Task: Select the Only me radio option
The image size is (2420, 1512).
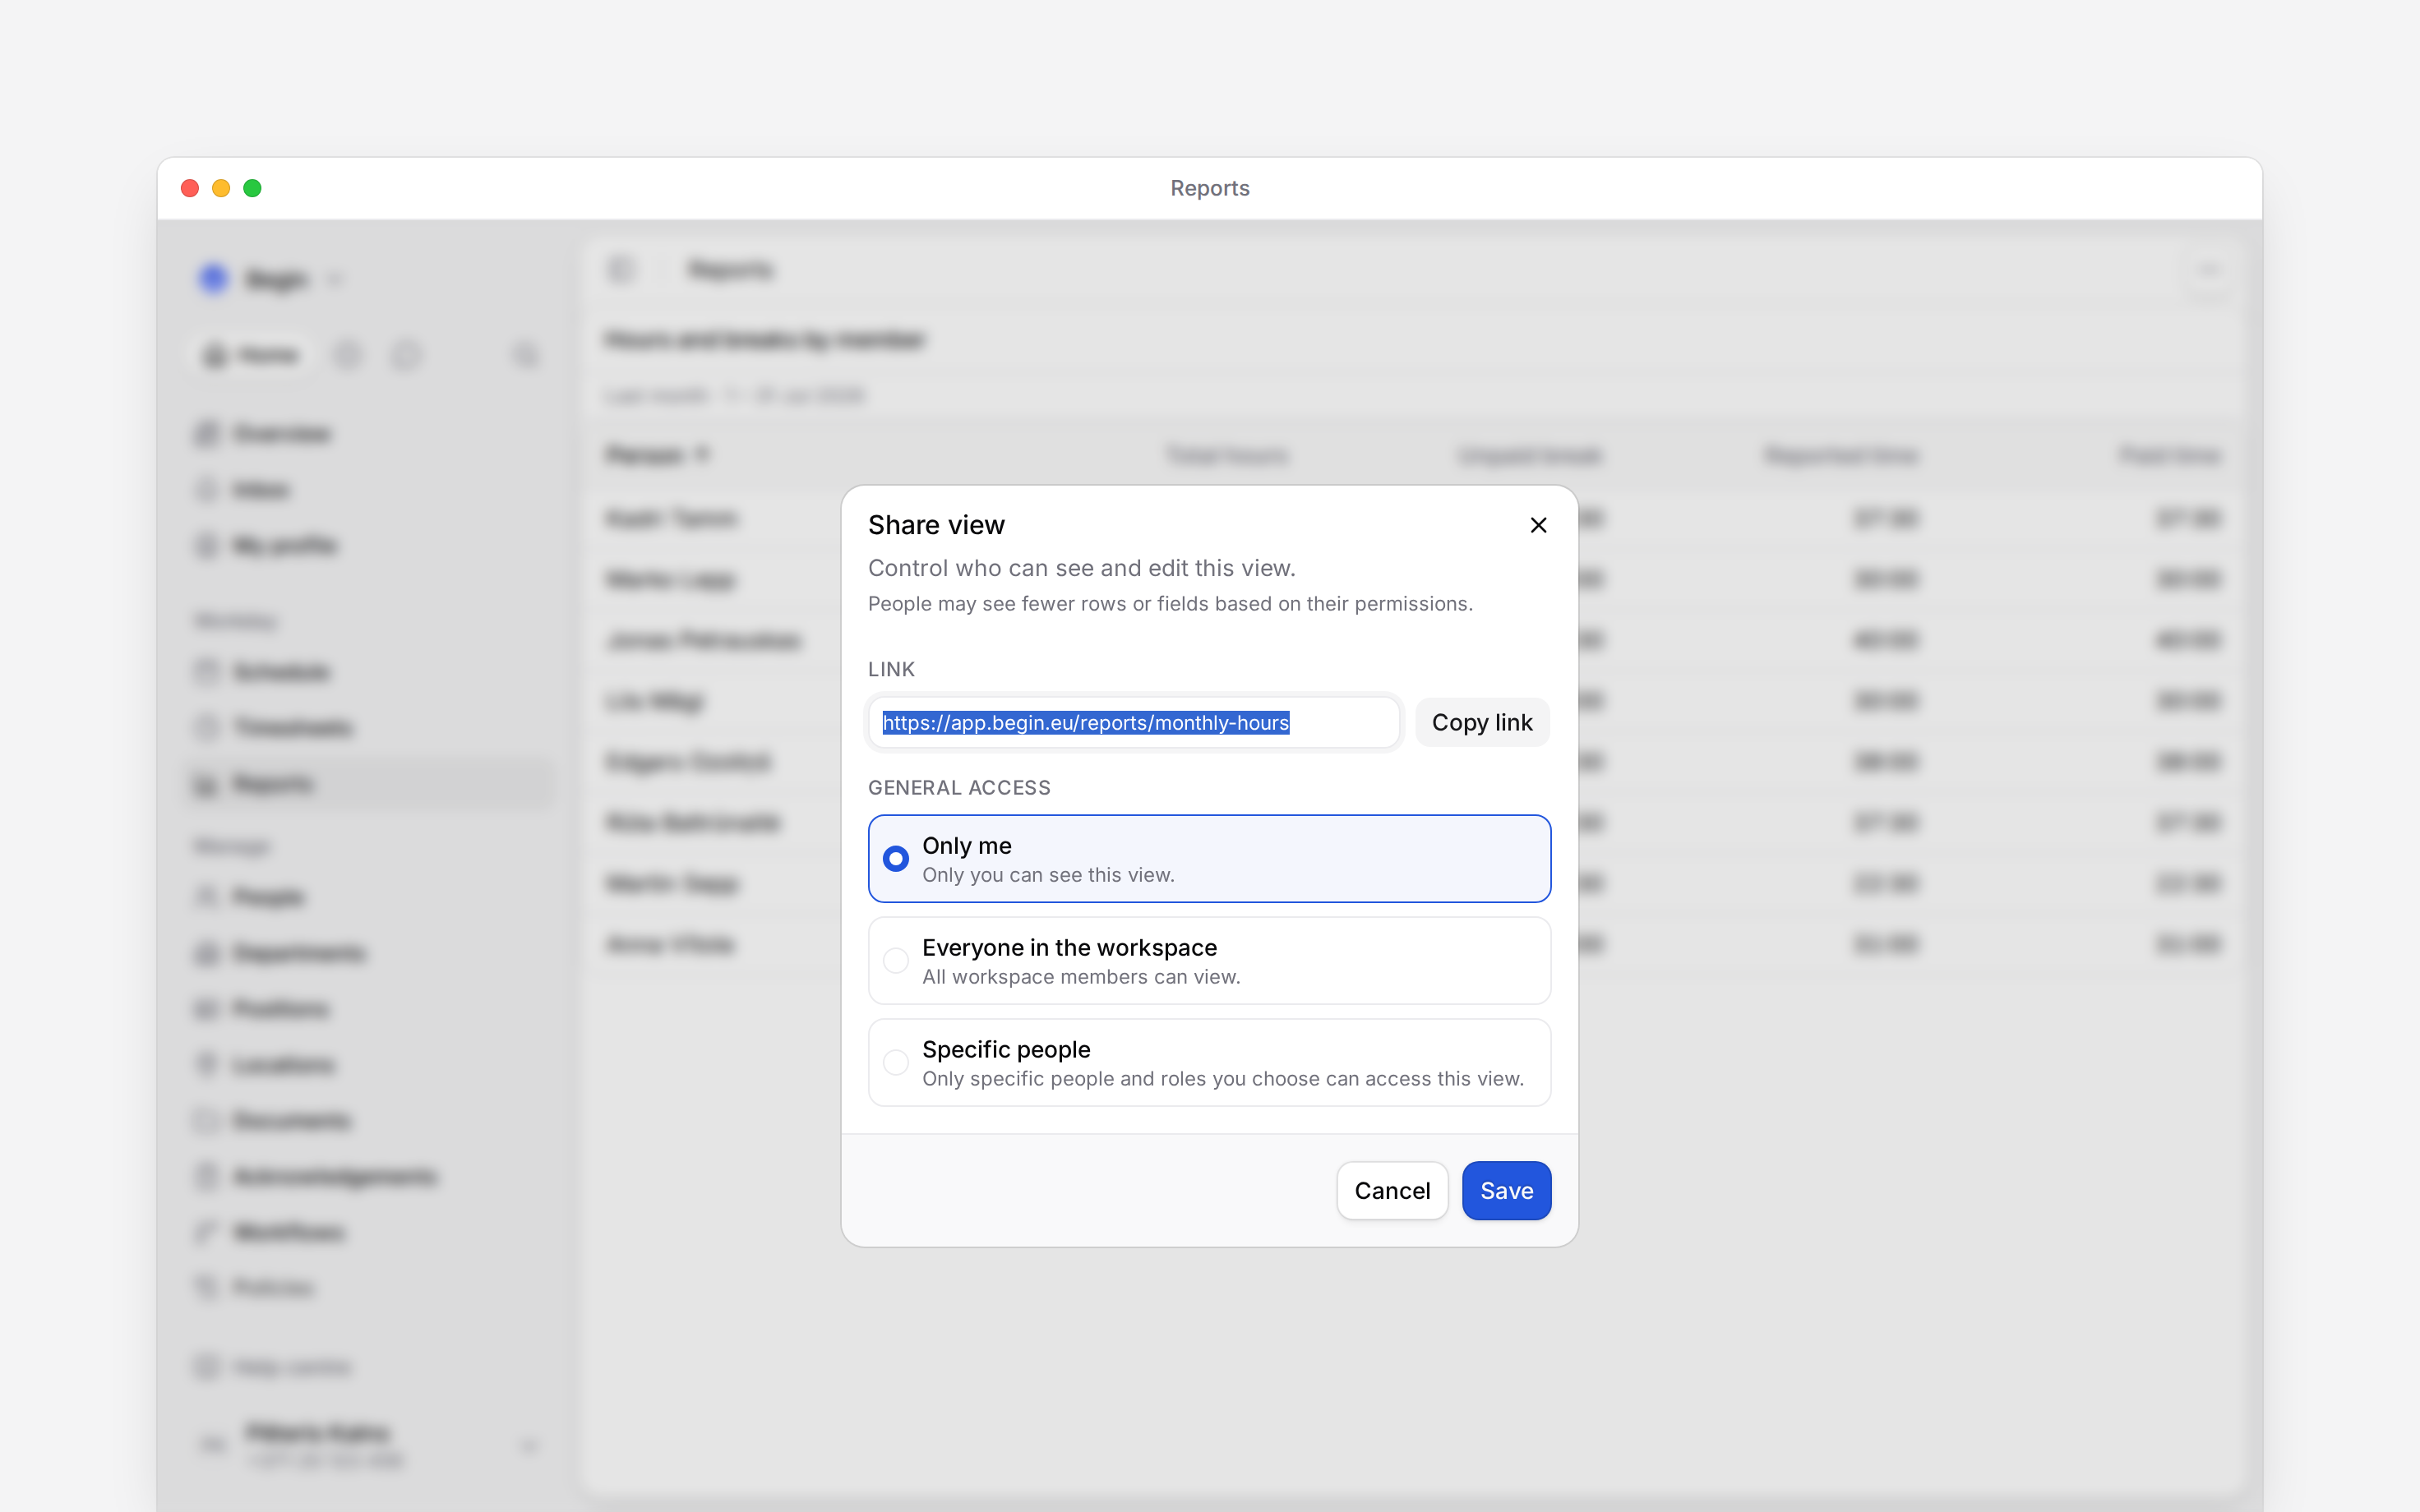Action: 1209,859
